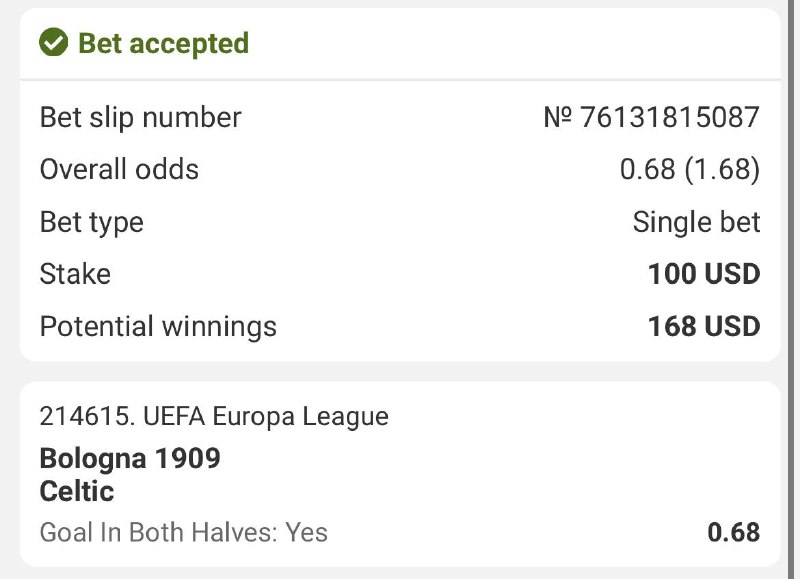Select the Celtic team name
The image size is (800, 579).
[77, 491]
